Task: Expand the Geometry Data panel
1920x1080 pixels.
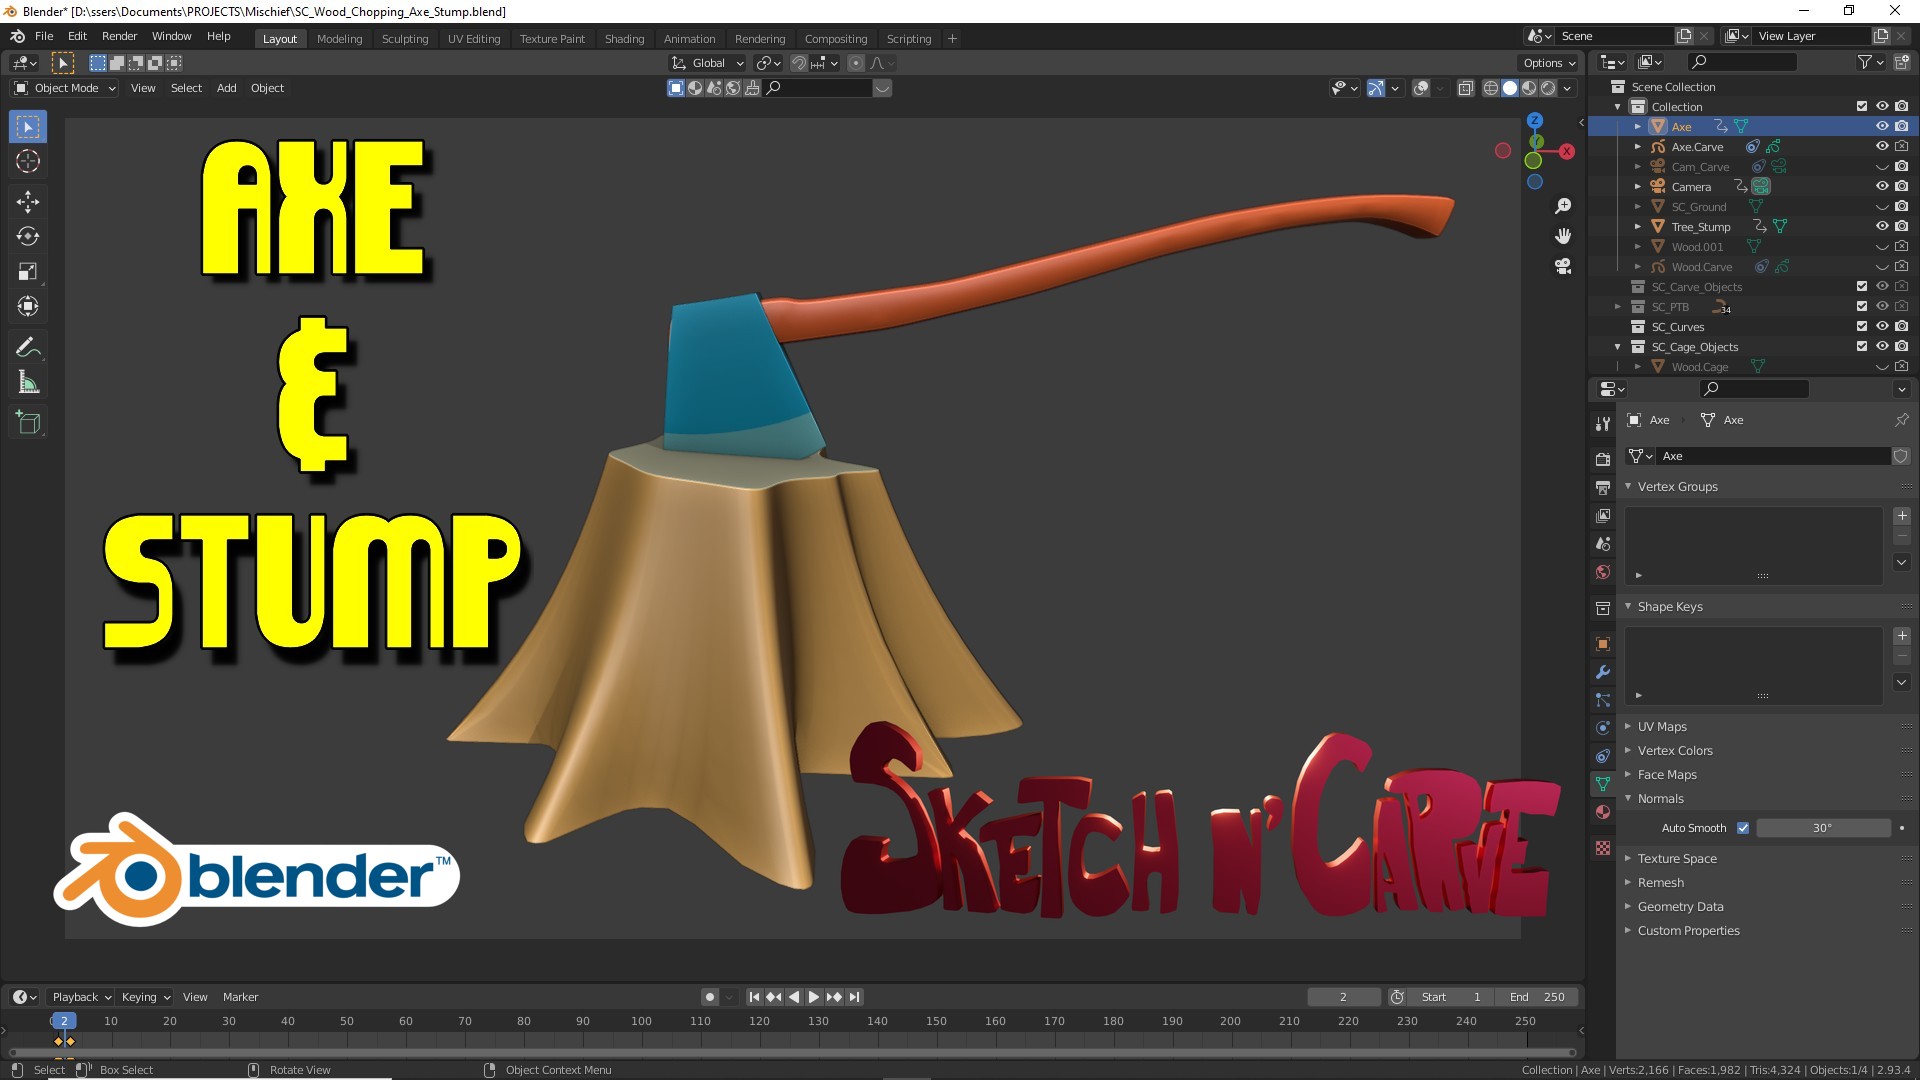Action: (1680, 907)
